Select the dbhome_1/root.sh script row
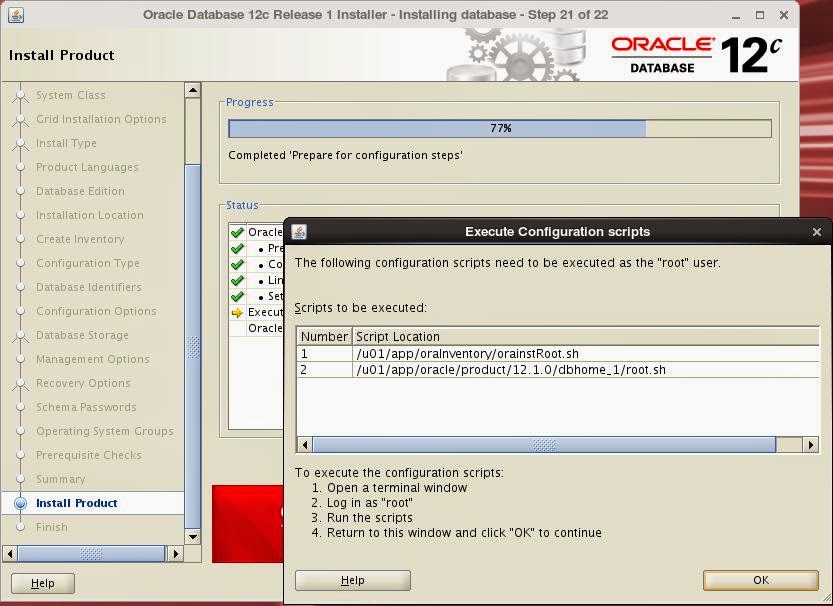This screenshot has height=606, width=833. click(558, 370)
